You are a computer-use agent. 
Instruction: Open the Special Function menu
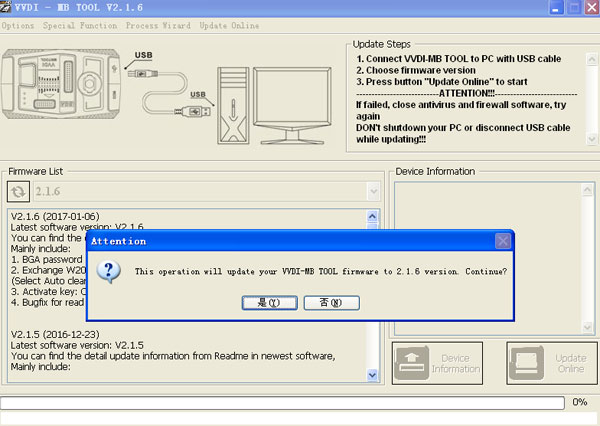coord(80,26)
